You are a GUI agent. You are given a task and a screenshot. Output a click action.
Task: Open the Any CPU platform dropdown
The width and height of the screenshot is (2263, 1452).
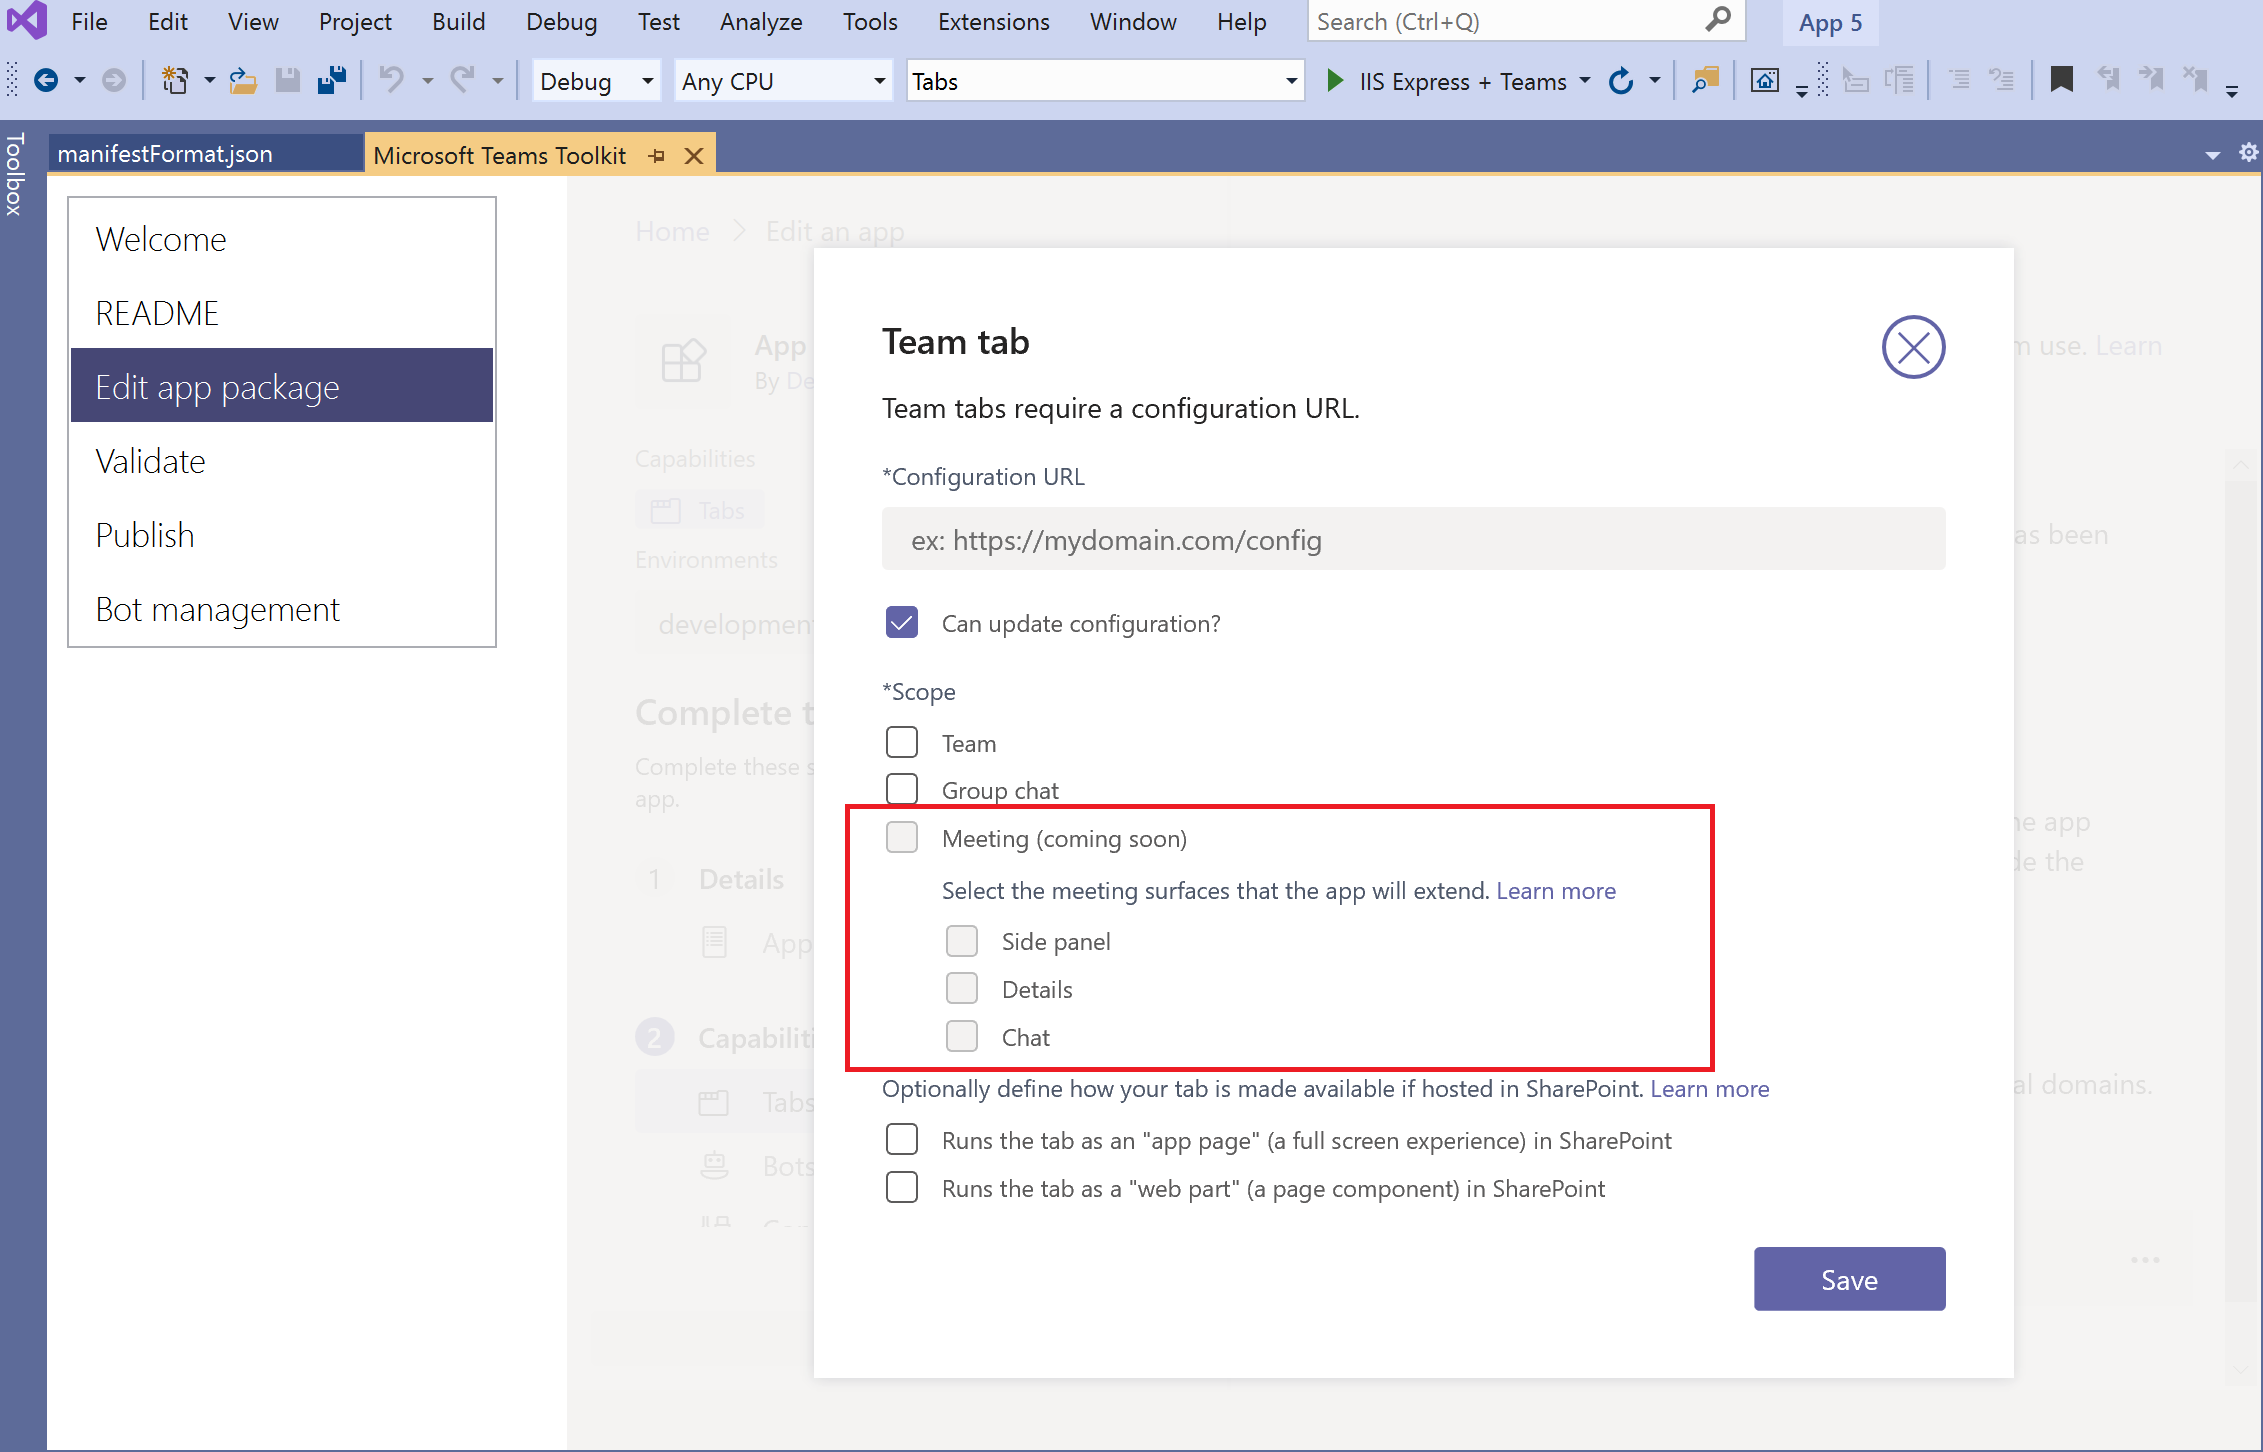pos(878,81)
